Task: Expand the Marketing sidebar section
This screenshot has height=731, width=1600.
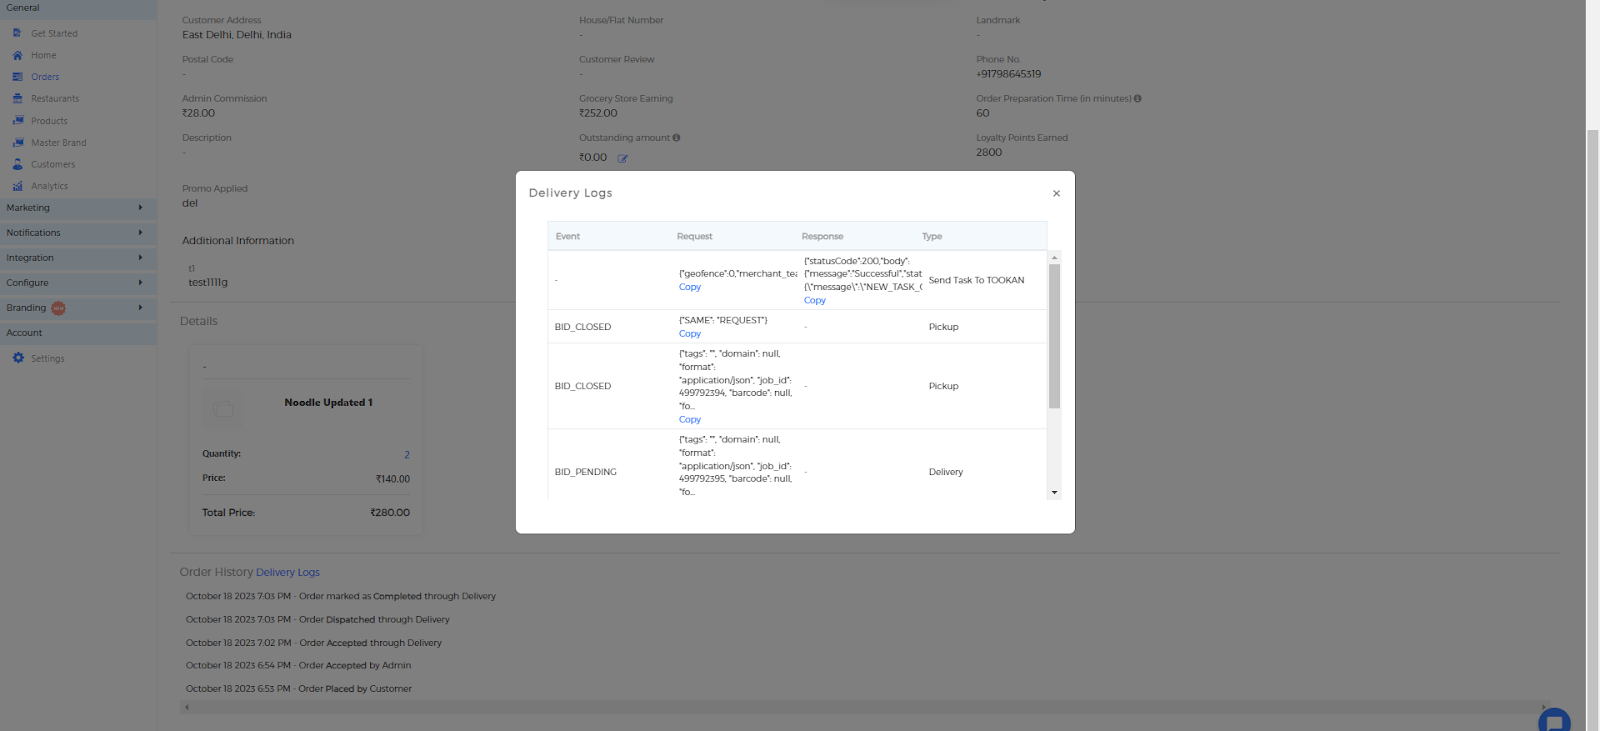Action: [x=78, y=208]
